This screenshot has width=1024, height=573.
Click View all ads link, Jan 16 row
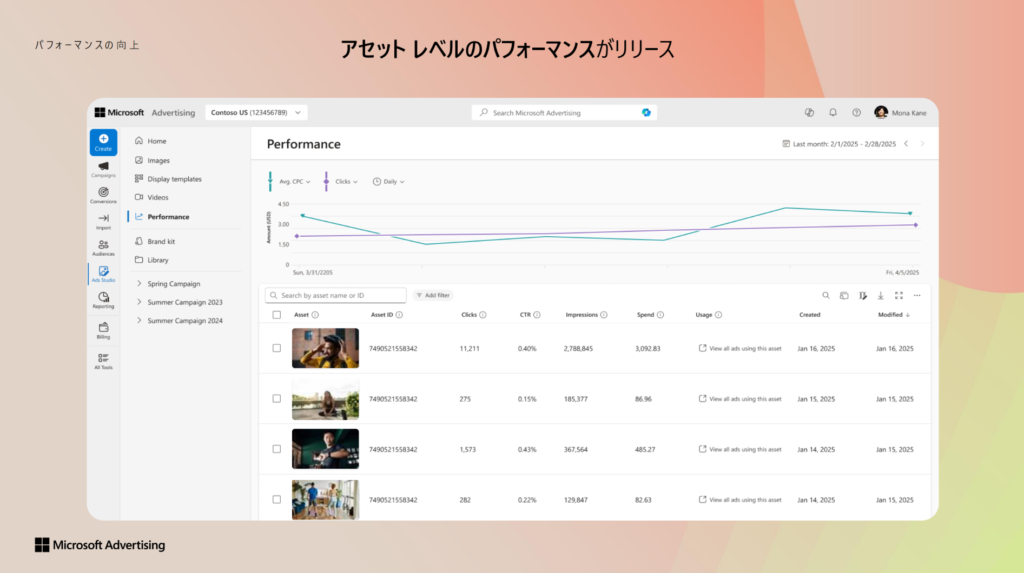pyautogui.click(x=740, y=348)
